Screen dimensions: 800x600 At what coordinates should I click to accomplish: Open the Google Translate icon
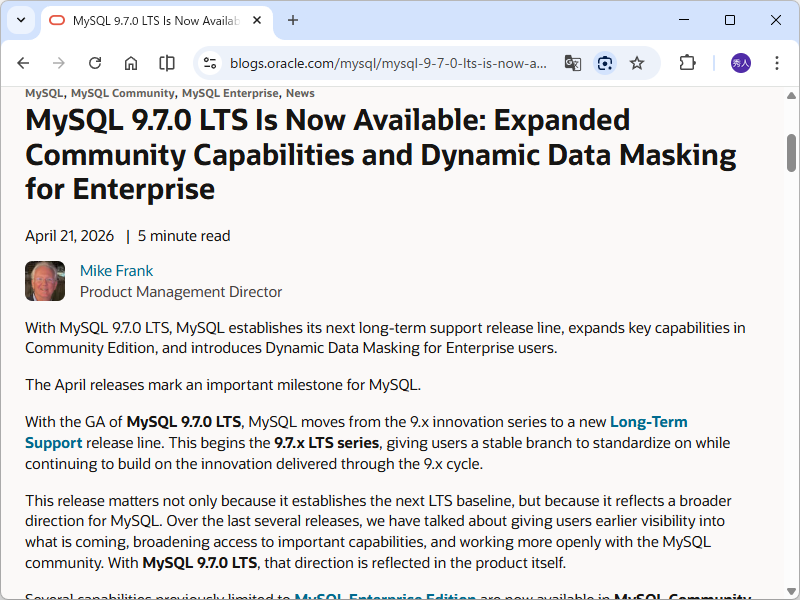pos(573,63)
